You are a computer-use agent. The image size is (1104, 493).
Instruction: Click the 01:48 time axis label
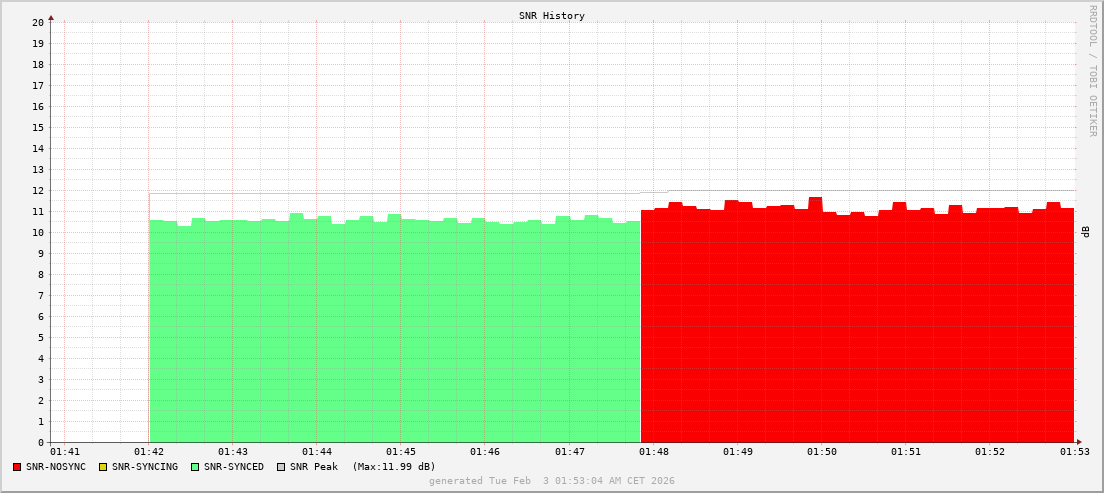click(x=653, y=452)
